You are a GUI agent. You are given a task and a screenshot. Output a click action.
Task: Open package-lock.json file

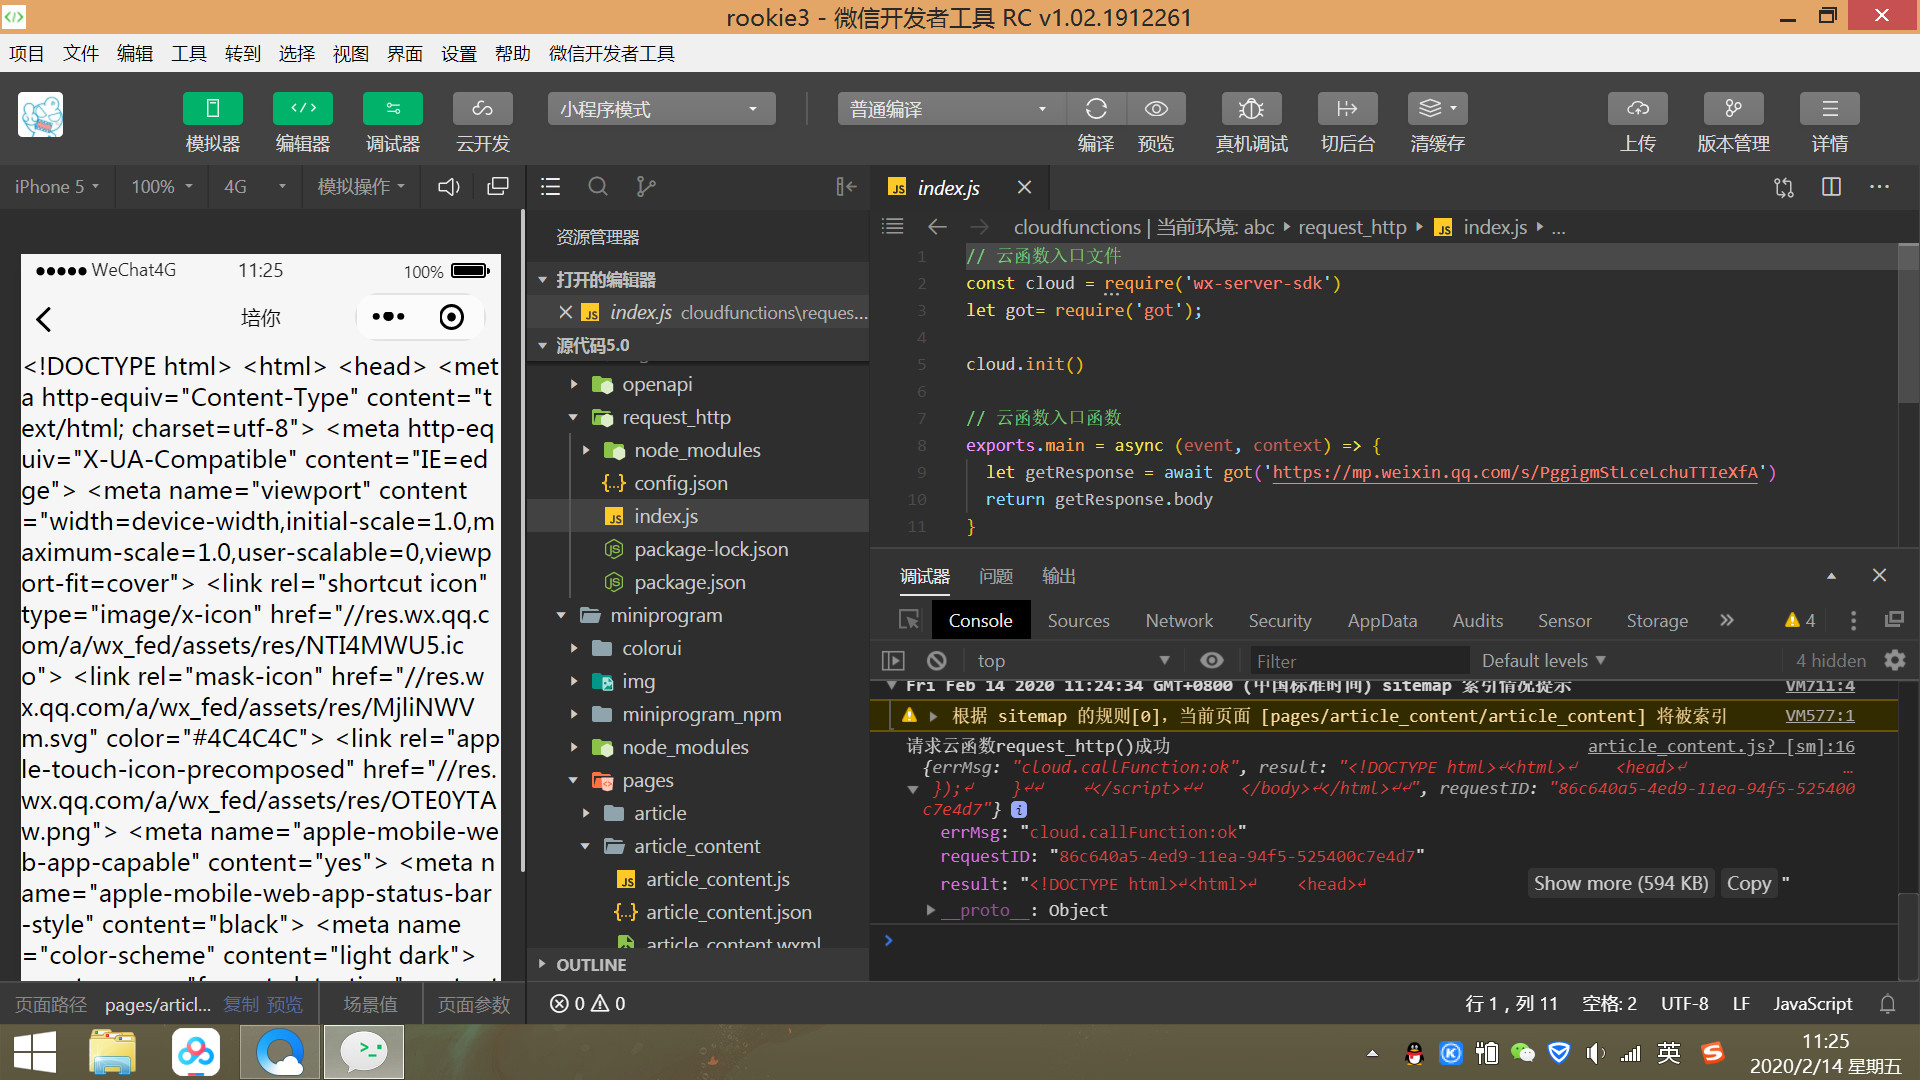tap(710, 549)
